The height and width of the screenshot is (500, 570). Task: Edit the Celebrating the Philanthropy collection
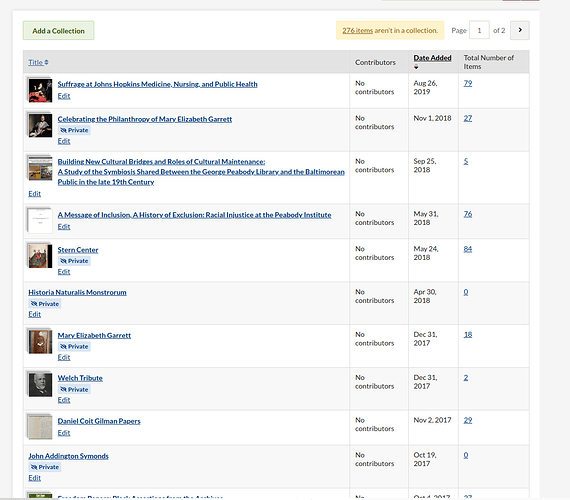pyautogui.click(x=64, y=141)
